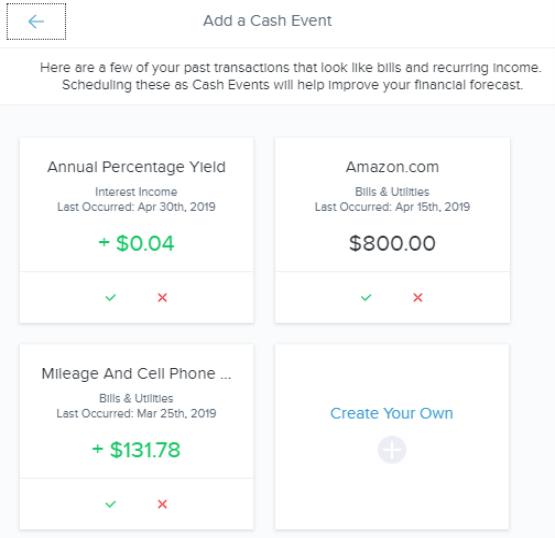555x538 pixels.
Task: Select the Amazon.com card title
Action: 392,167
